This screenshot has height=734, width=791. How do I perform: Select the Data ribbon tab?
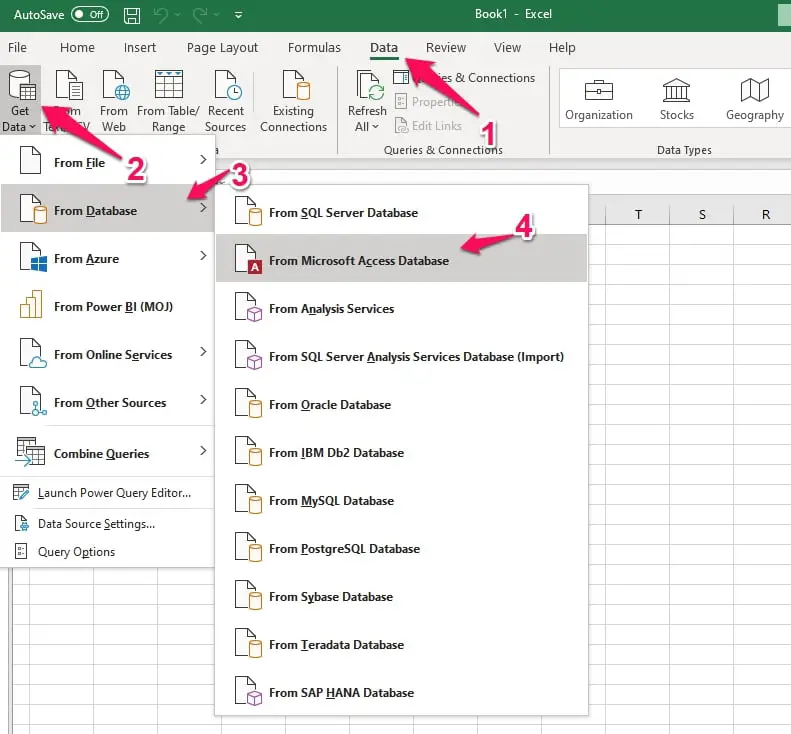(384, 47)
